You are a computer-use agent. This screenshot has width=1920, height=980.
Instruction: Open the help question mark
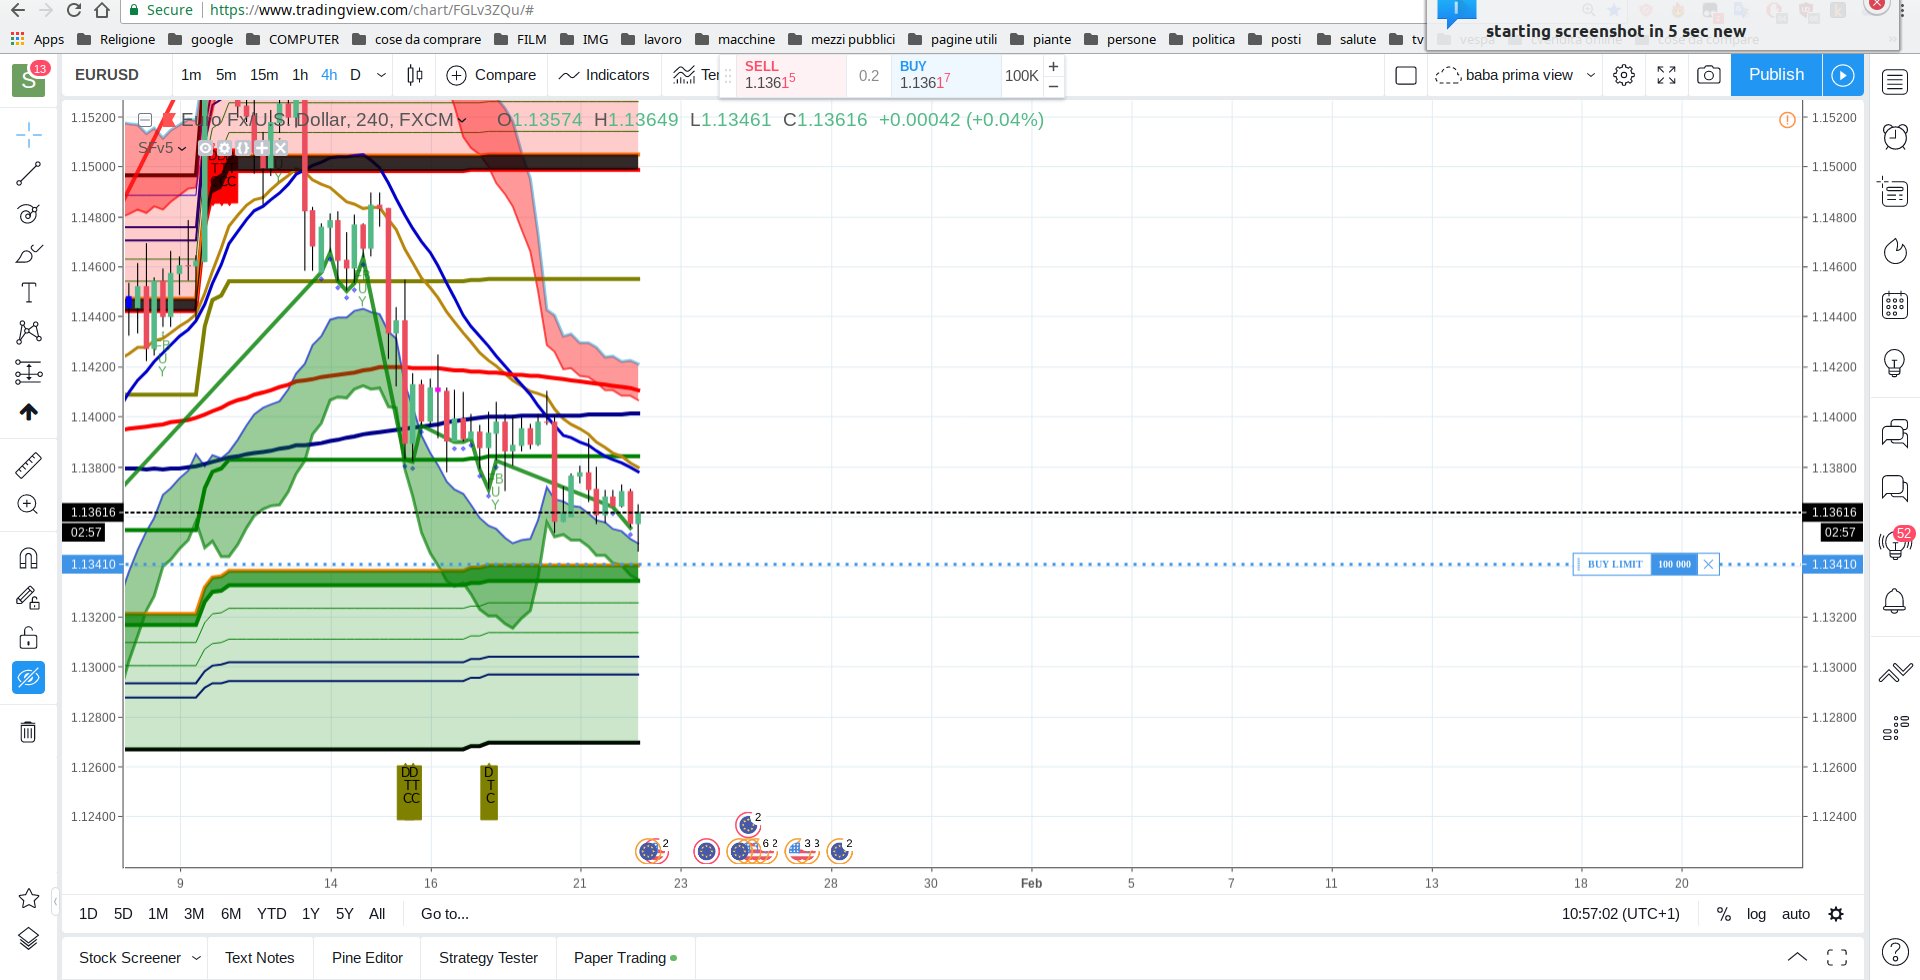pyautogui.click(x=1895, y=952)
